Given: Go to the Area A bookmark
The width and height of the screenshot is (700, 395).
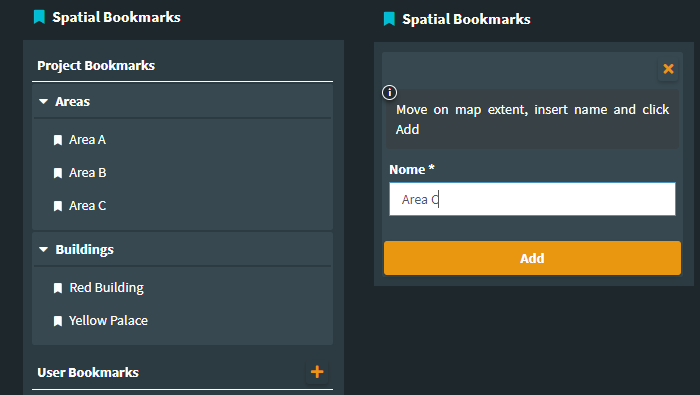Looking at the screenshot, I should (x=88, y=140).
